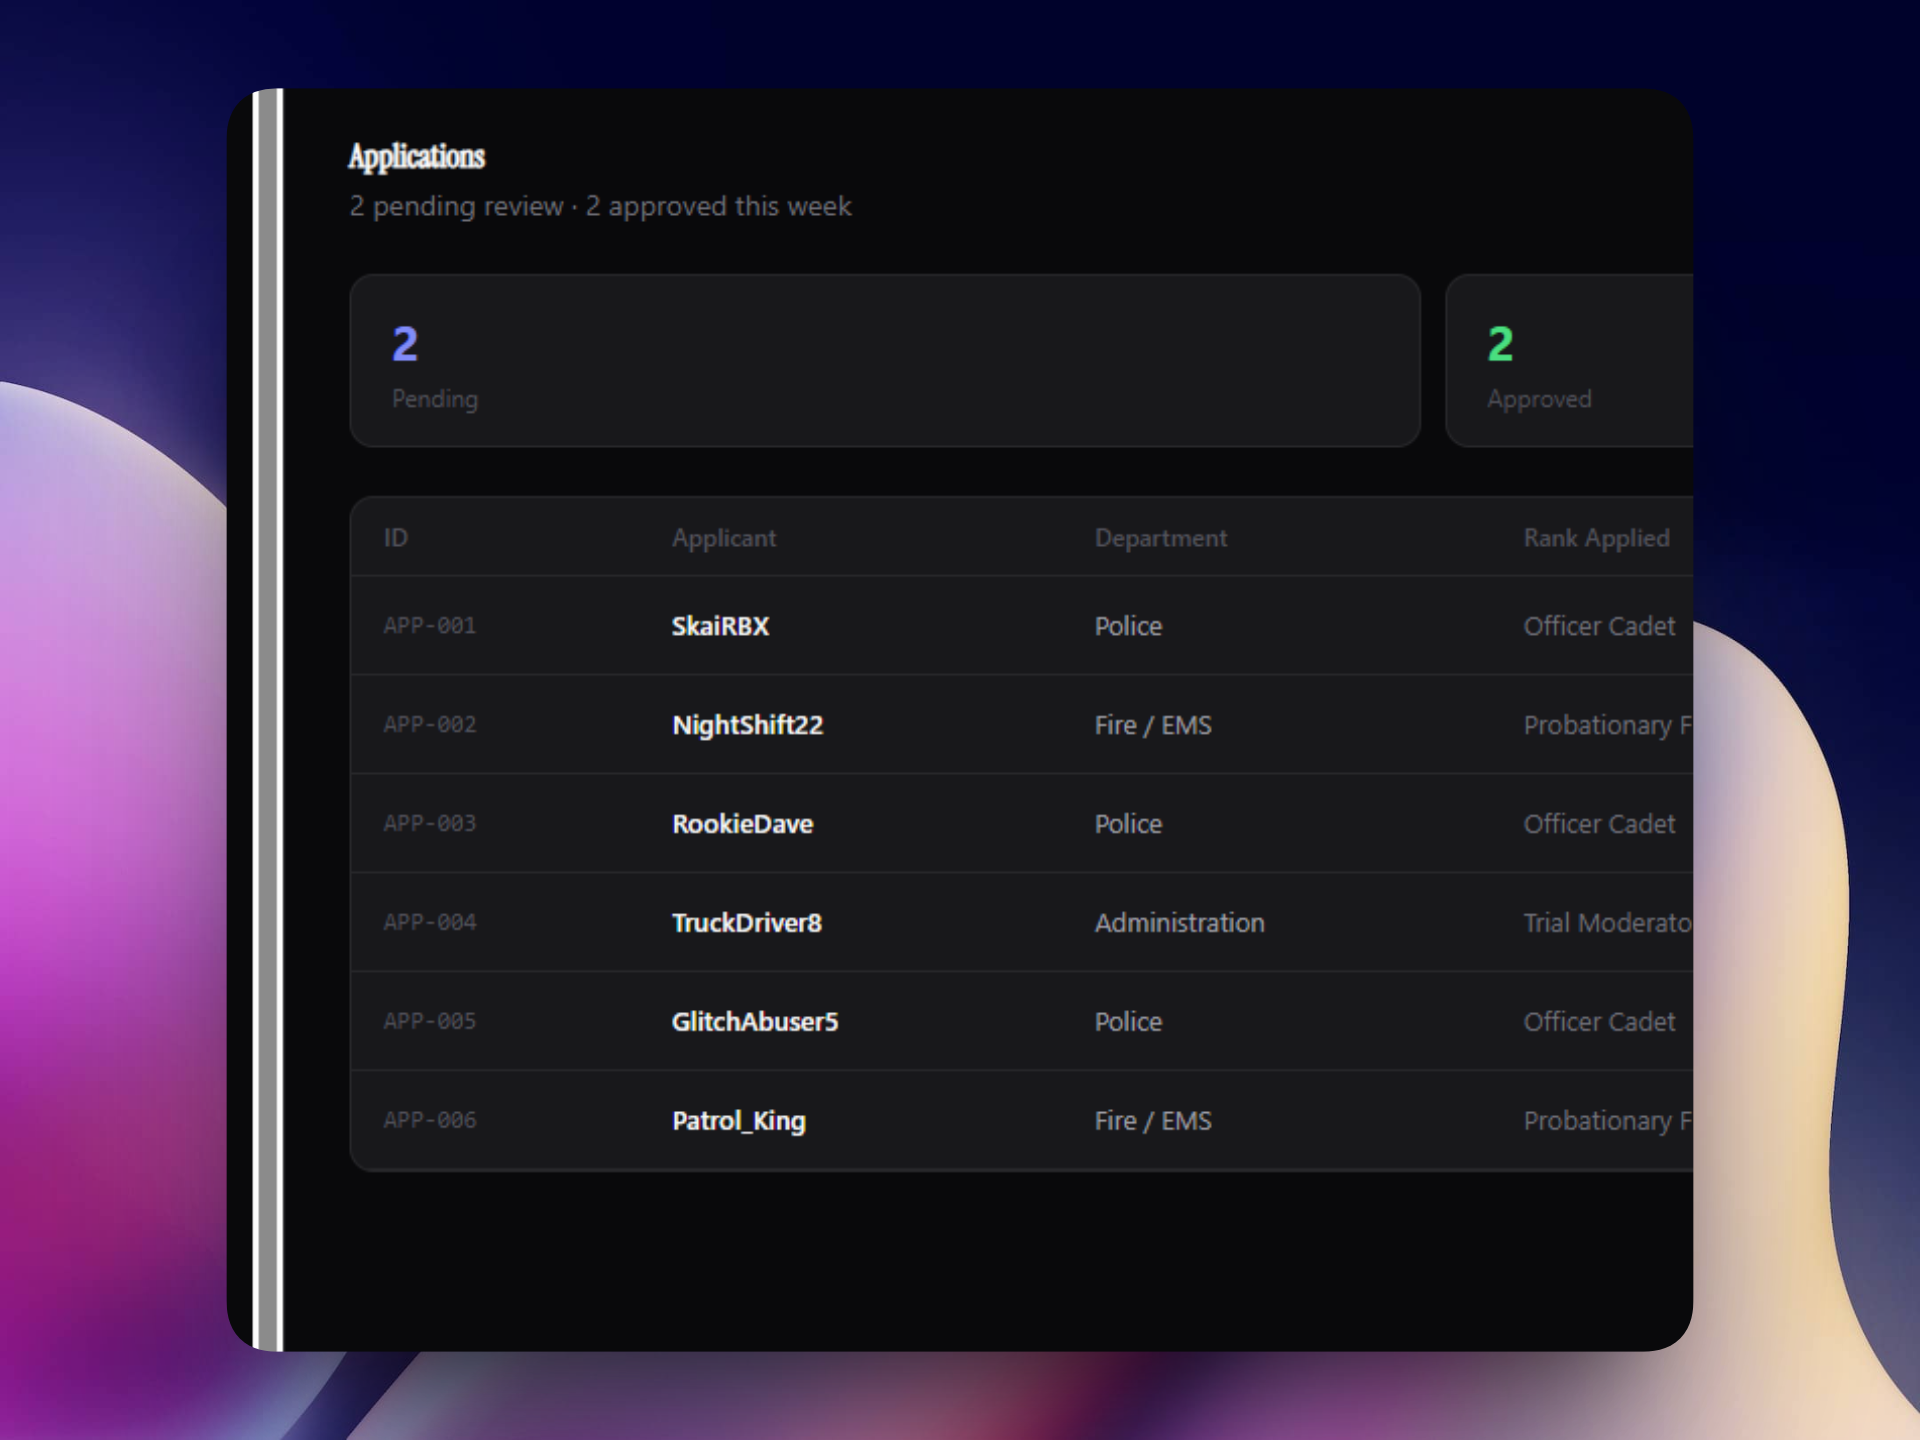Click Fire / EMS in Patrol_King row
Image resolution: width=1920 pixels, height=1440 pixels.
pyautogui.click(x=1153, y=1120)
